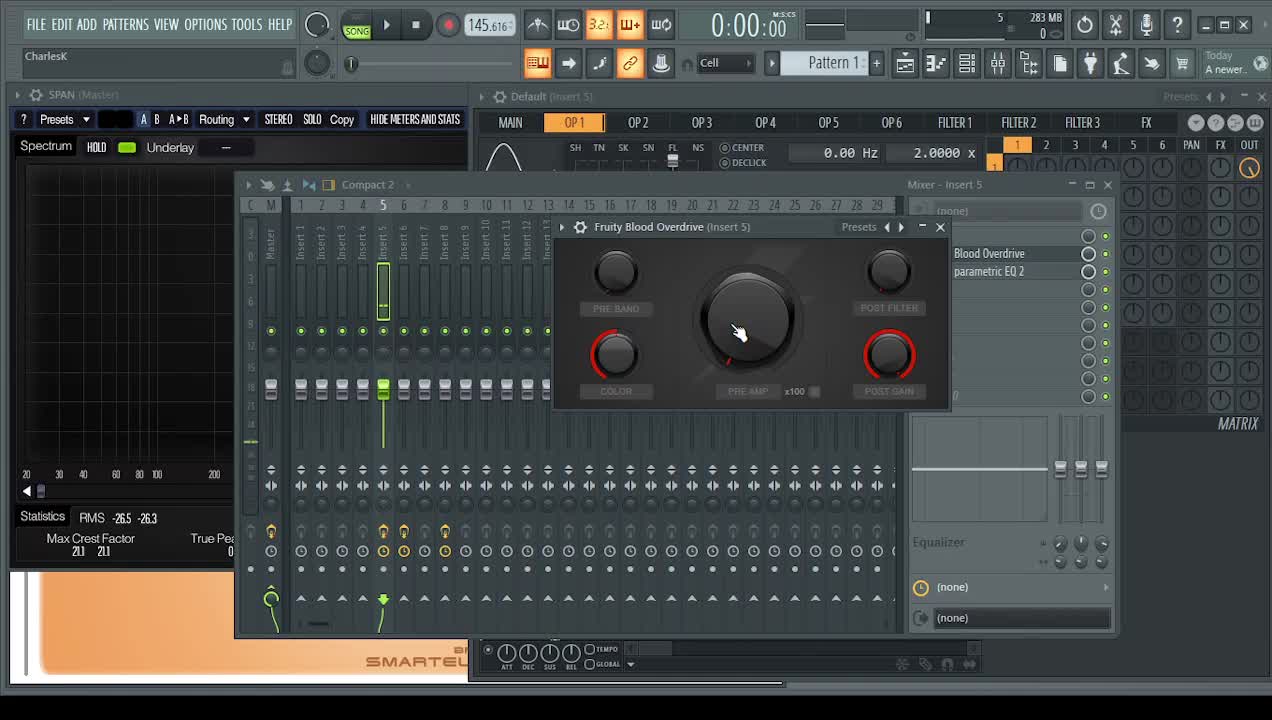Toggle the x100 switch in Blood Overdrive
1272x720 pixels.
click(814, 391)
